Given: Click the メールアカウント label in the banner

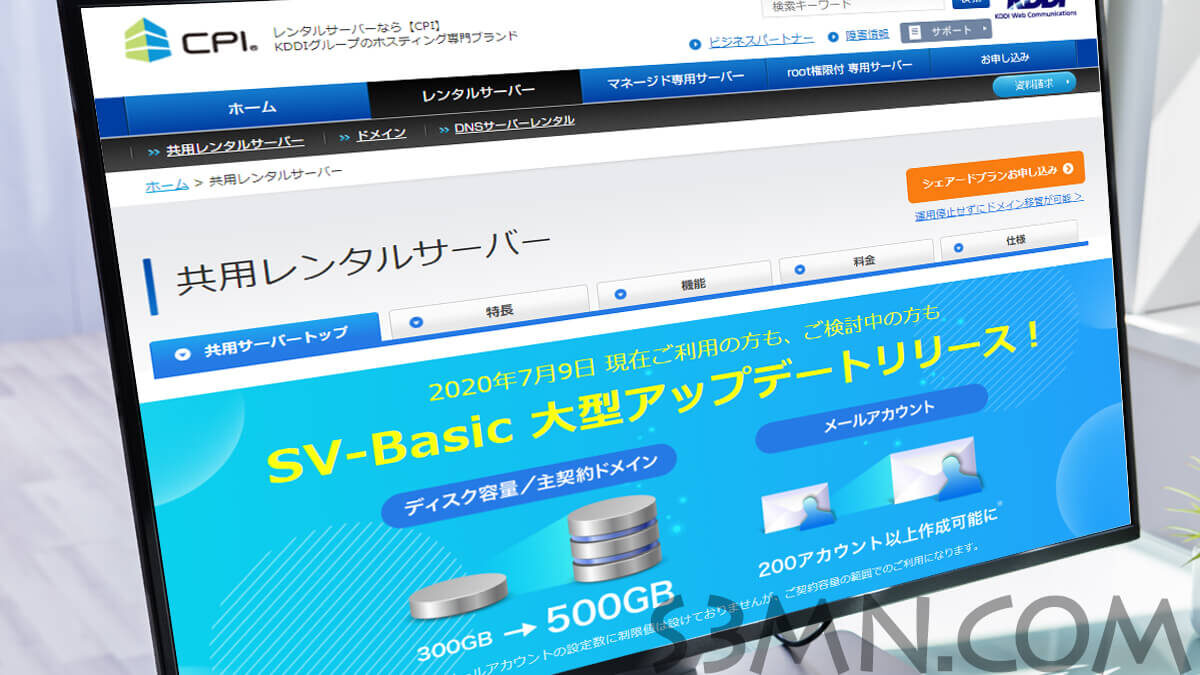Looking at the screenshot, I should [x=872, y=418].
